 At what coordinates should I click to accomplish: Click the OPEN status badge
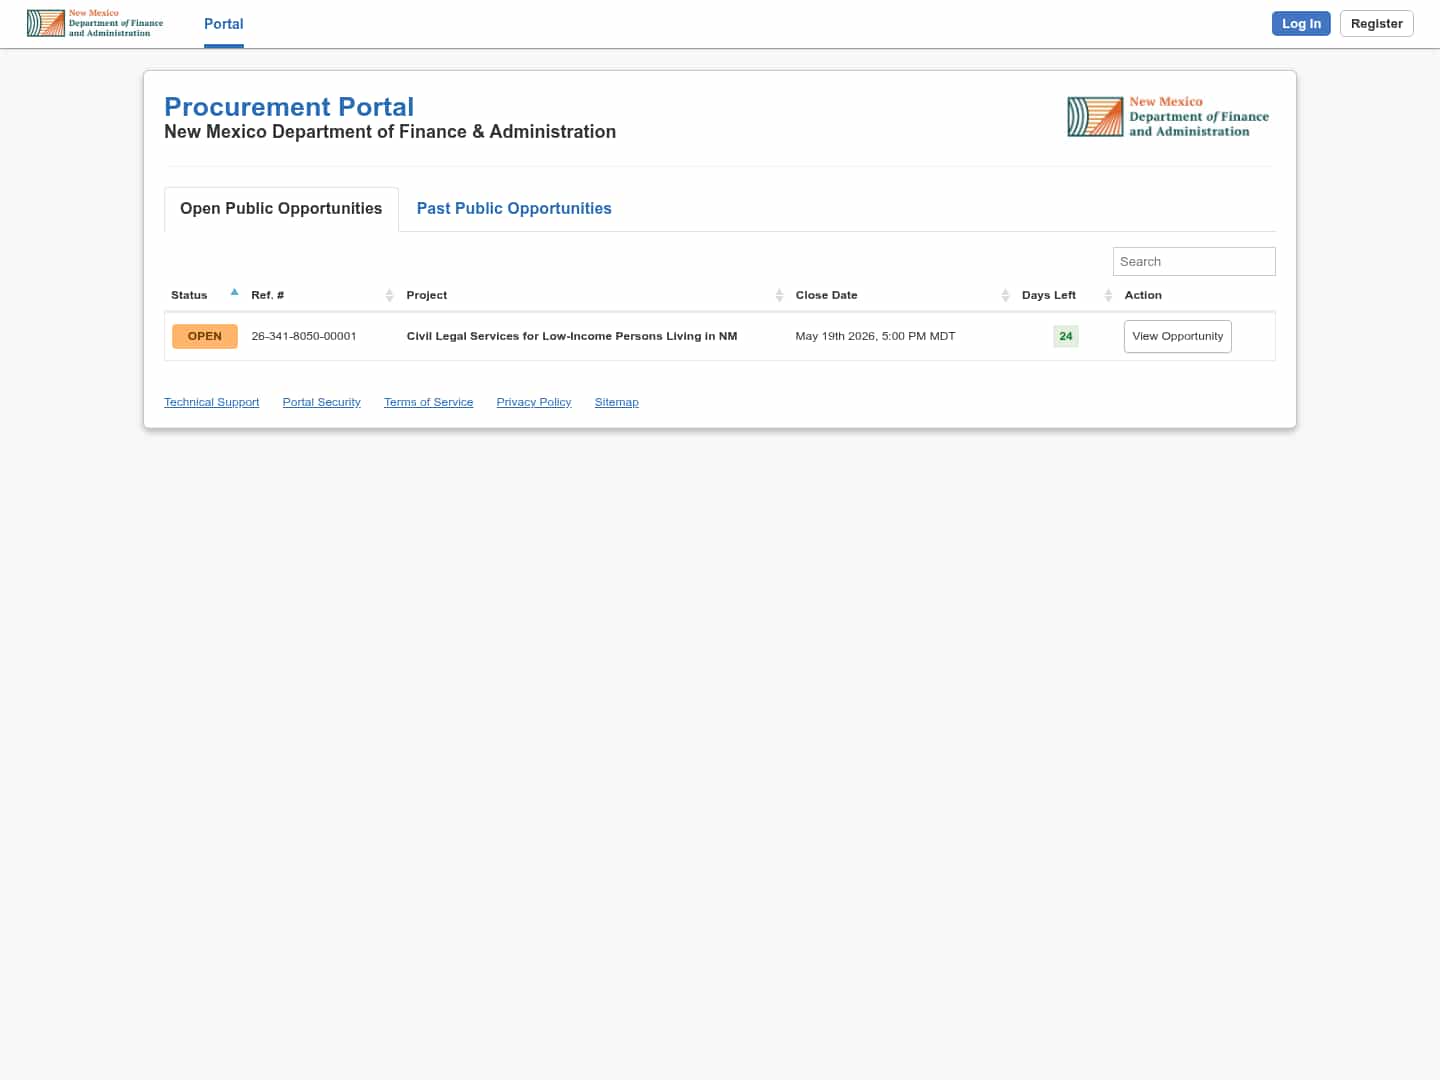click(204, 336)
